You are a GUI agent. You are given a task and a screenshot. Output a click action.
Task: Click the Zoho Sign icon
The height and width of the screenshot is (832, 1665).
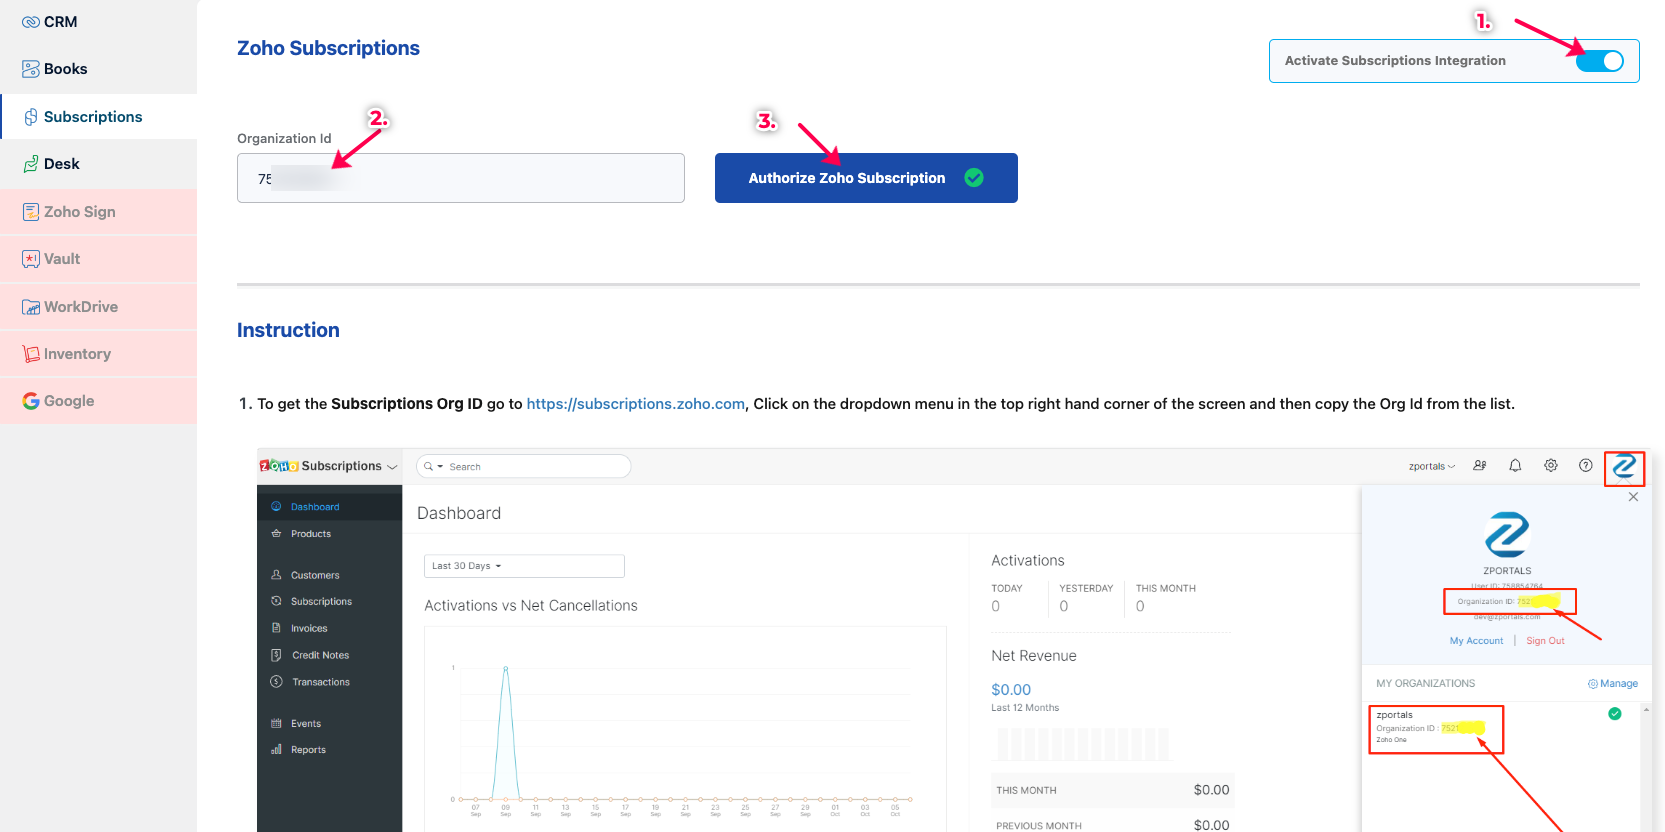[x=31, y=212]
